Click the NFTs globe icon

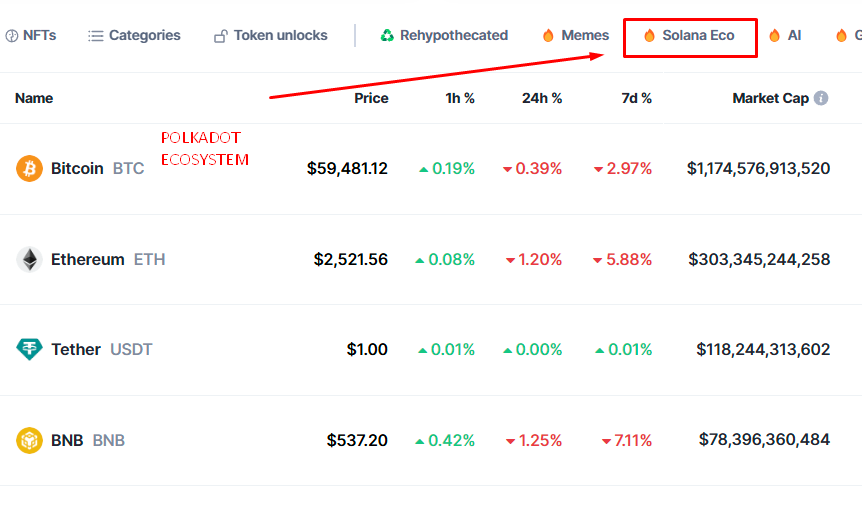tap(12, 36)
